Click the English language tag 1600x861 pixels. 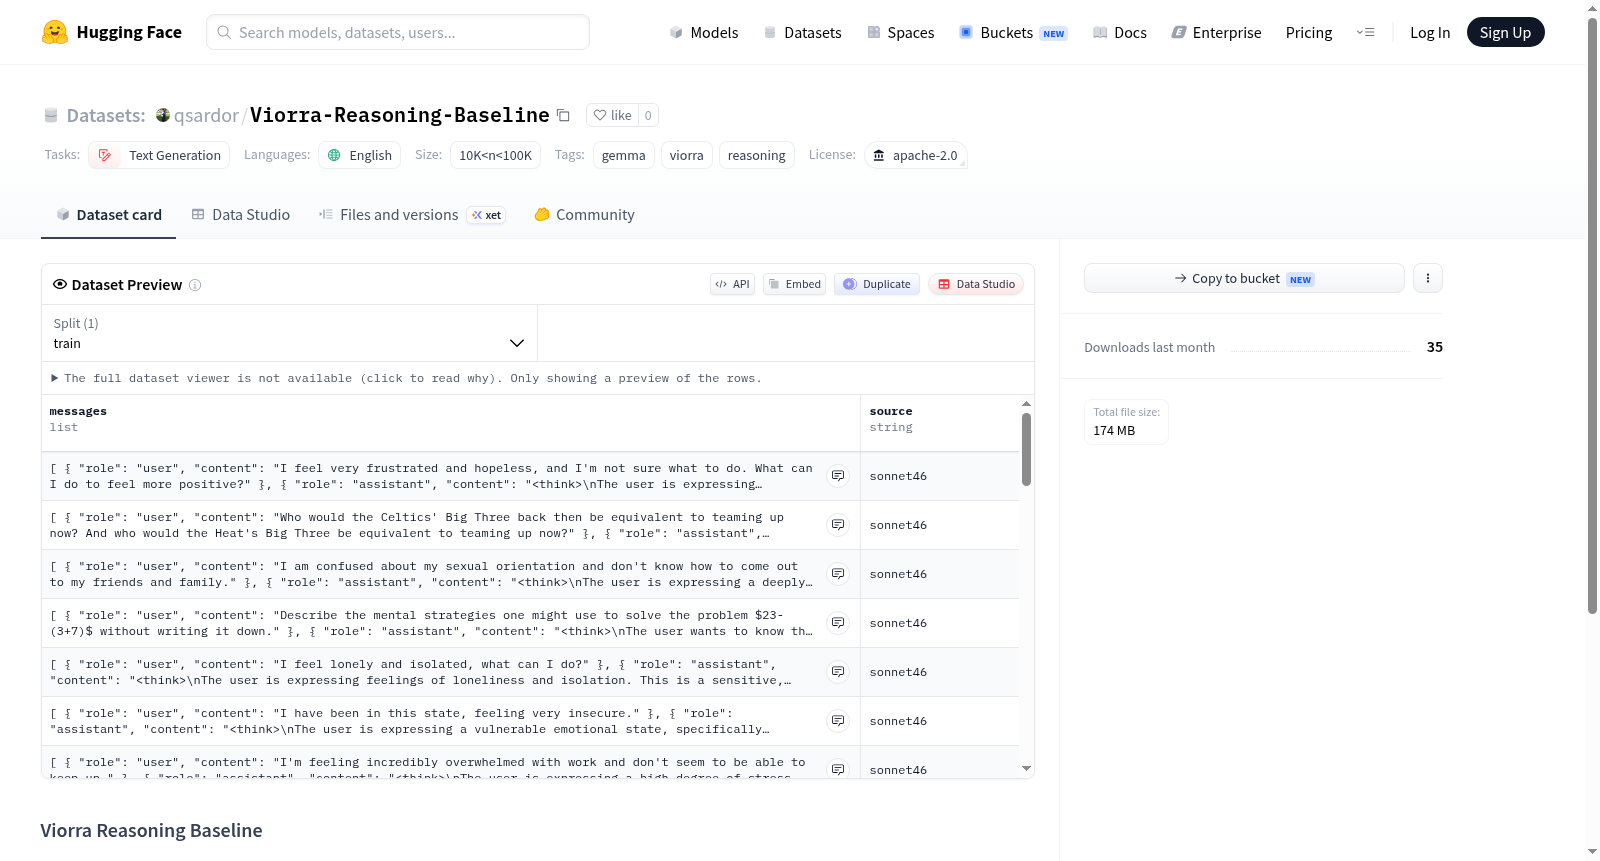360,155
